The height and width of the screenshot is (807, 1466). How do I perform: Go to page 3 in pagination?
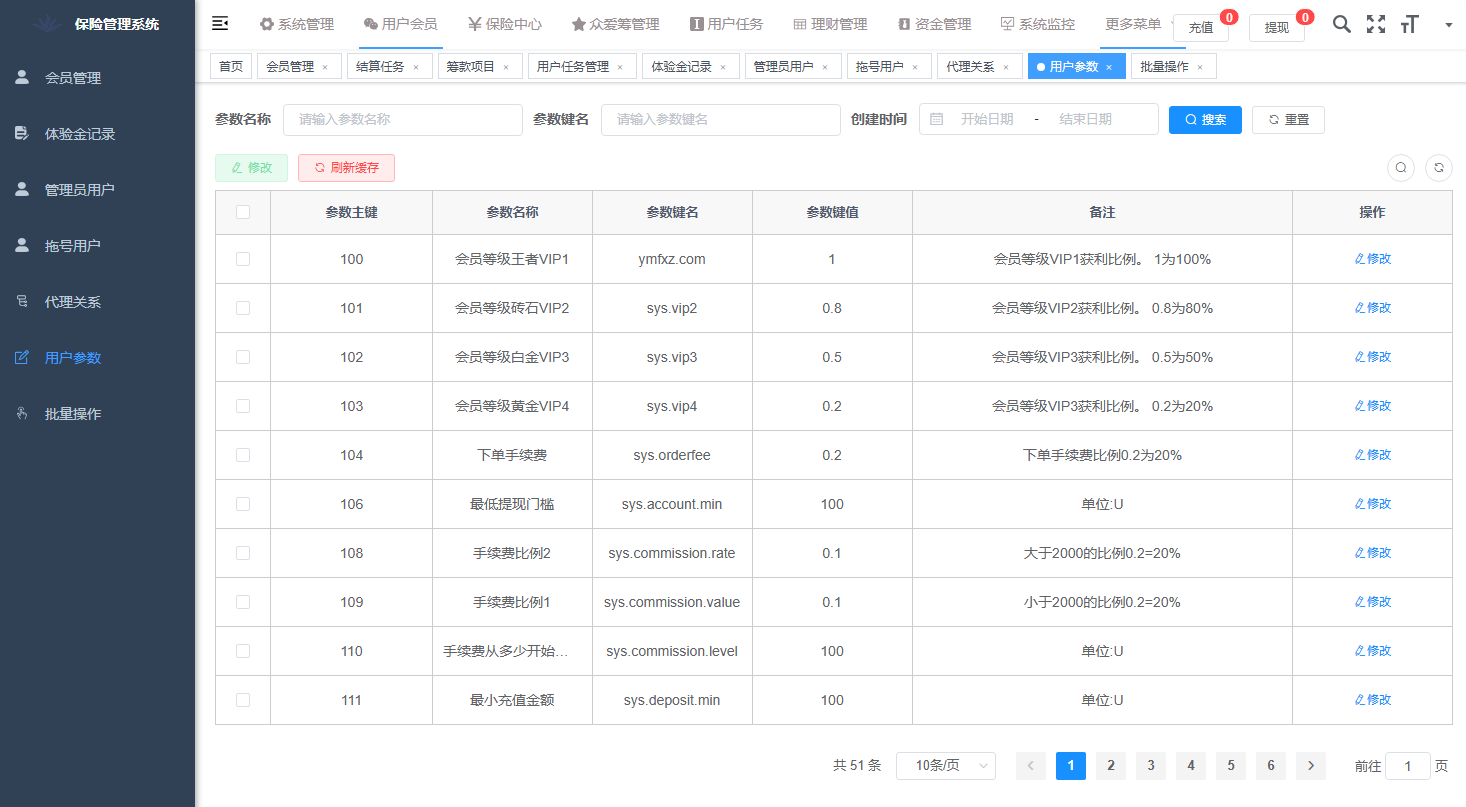[1151, 766]
